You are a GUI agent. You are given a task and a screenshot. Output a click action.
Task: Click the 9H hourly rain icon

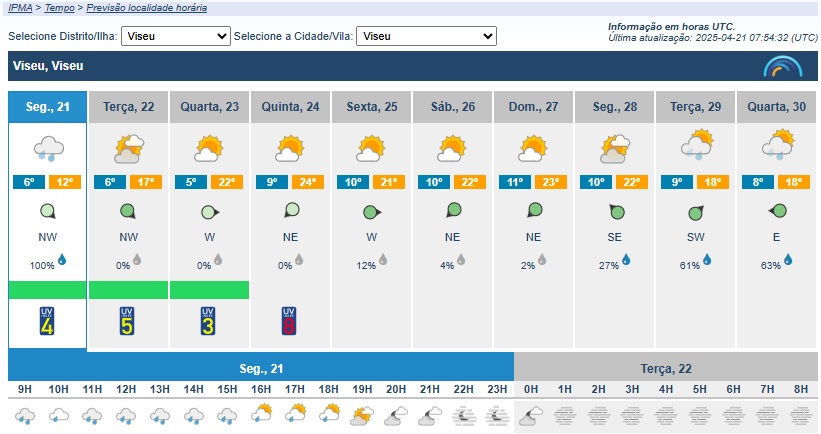click(25, 416)
